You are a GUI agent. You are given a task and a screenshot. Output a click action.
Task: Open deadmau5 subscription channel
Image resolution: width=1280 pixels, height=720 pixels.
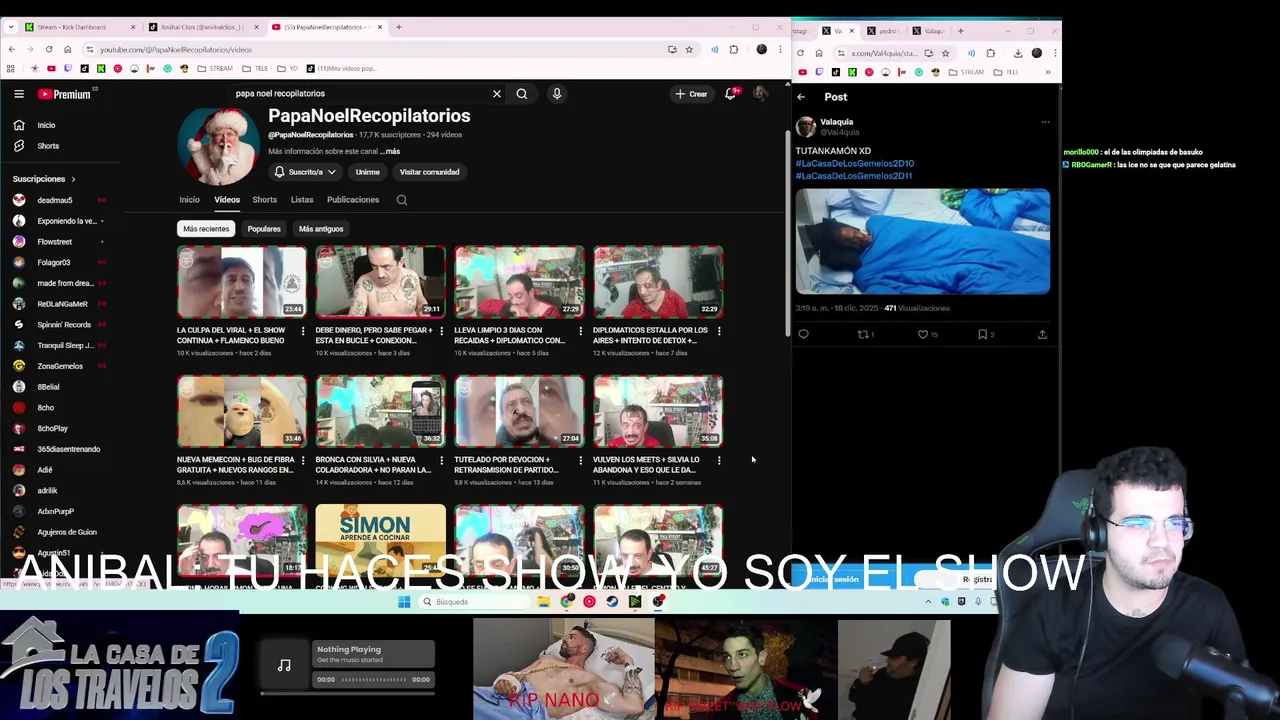[55, 200]
